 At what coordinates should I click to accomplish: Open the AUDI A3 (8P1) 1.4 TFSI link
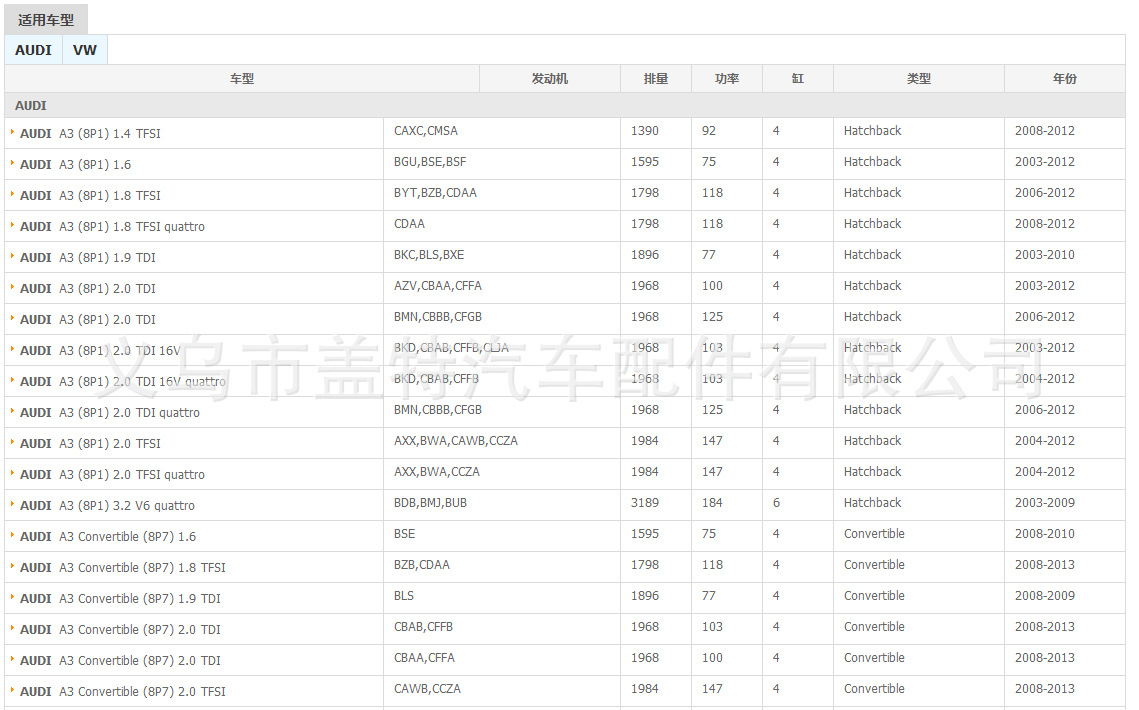point(90,134)
